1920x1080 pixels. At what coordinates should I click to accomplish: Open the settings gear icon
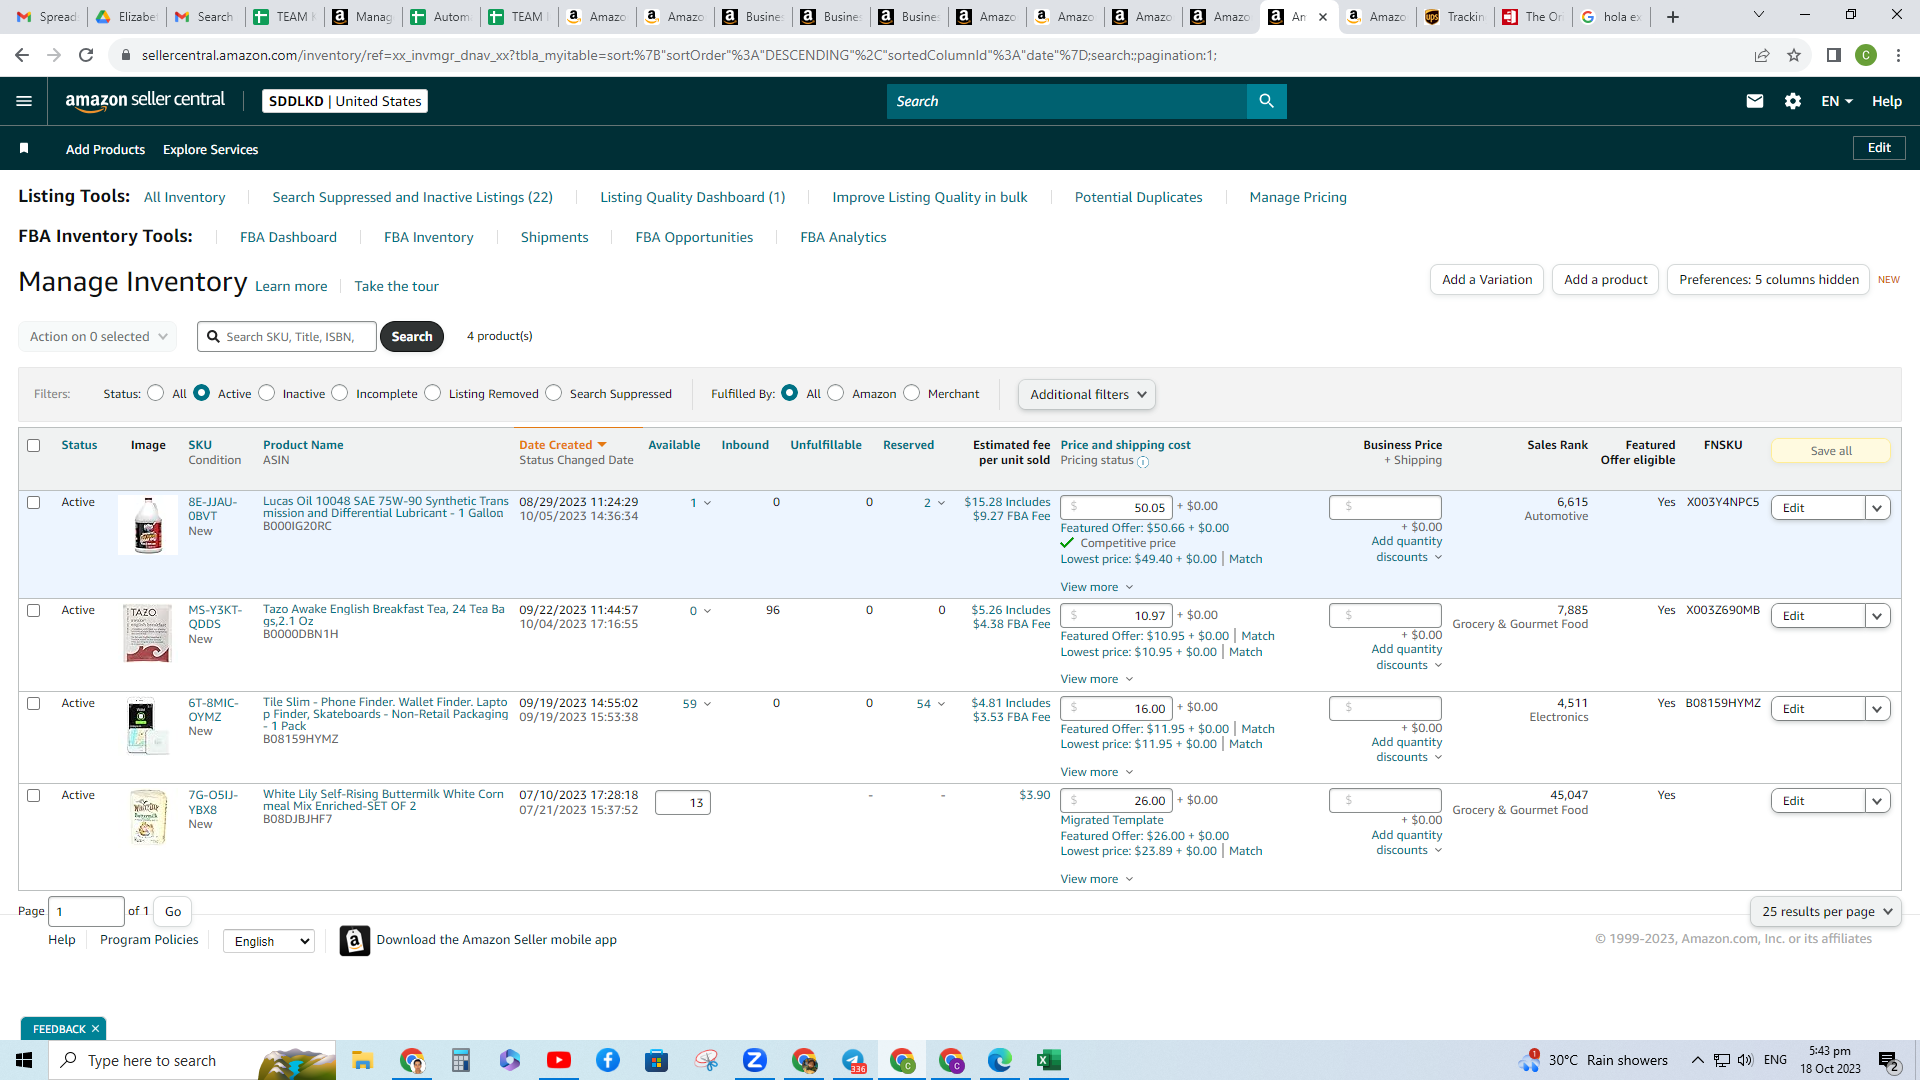click(1793, 101)
